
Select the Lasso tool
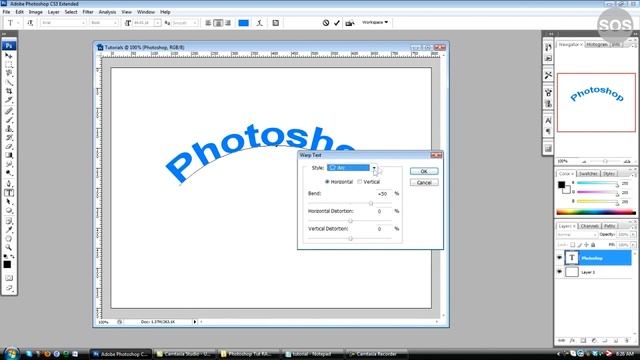pyautogui.click(x=9, y=73)
